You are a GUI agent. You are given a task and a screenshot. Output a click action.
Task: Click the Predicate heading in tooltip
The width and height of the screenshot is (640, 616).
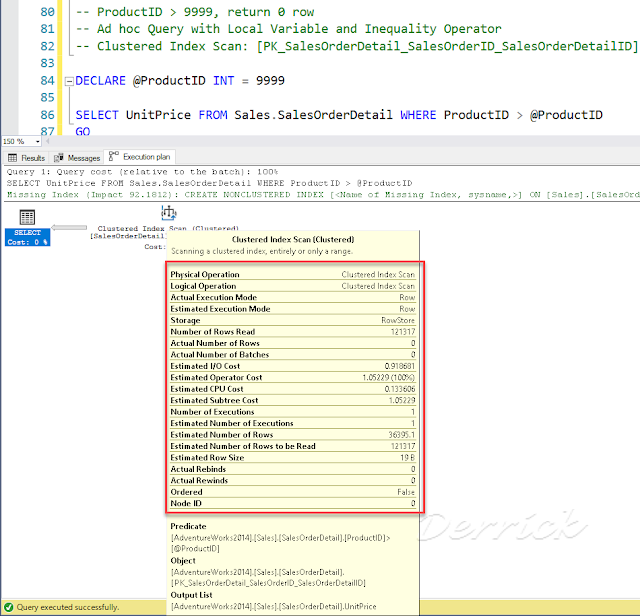[188, 526]
